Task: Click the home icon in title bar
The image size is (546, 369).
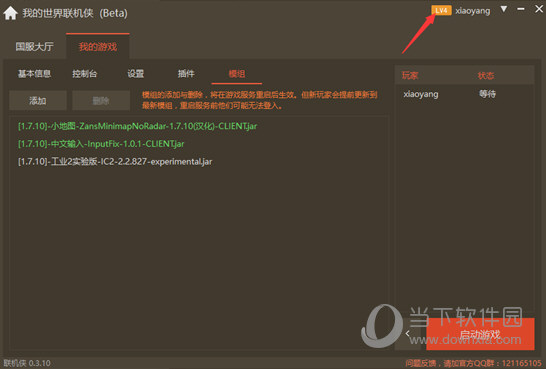Action: point(10,13)
